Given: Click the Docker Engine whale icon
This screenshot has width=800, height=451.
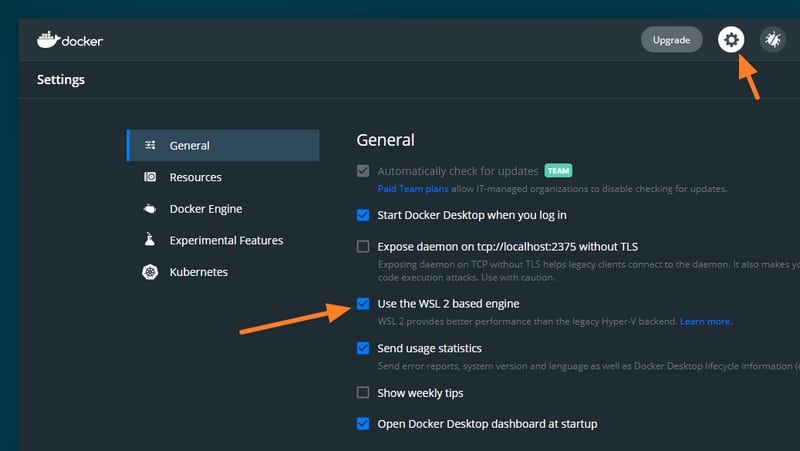Looking at the screenshot, I should point(150,209).
